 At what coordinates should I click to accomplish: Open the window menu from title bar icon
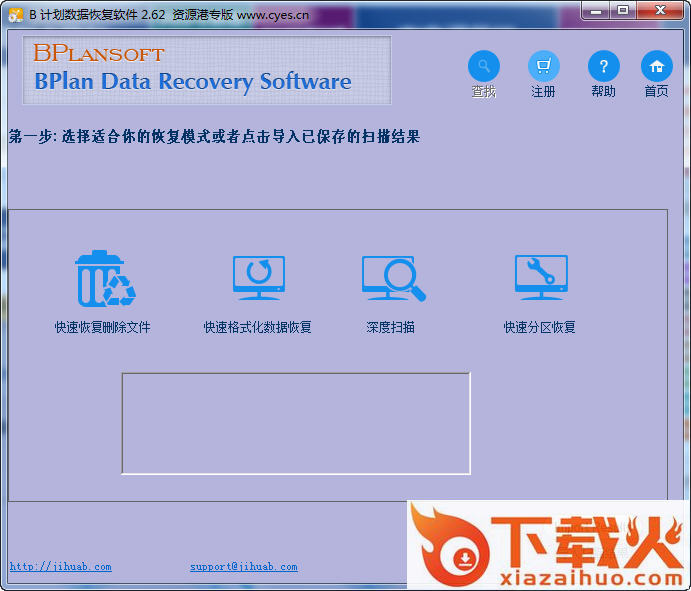[16, 14]
